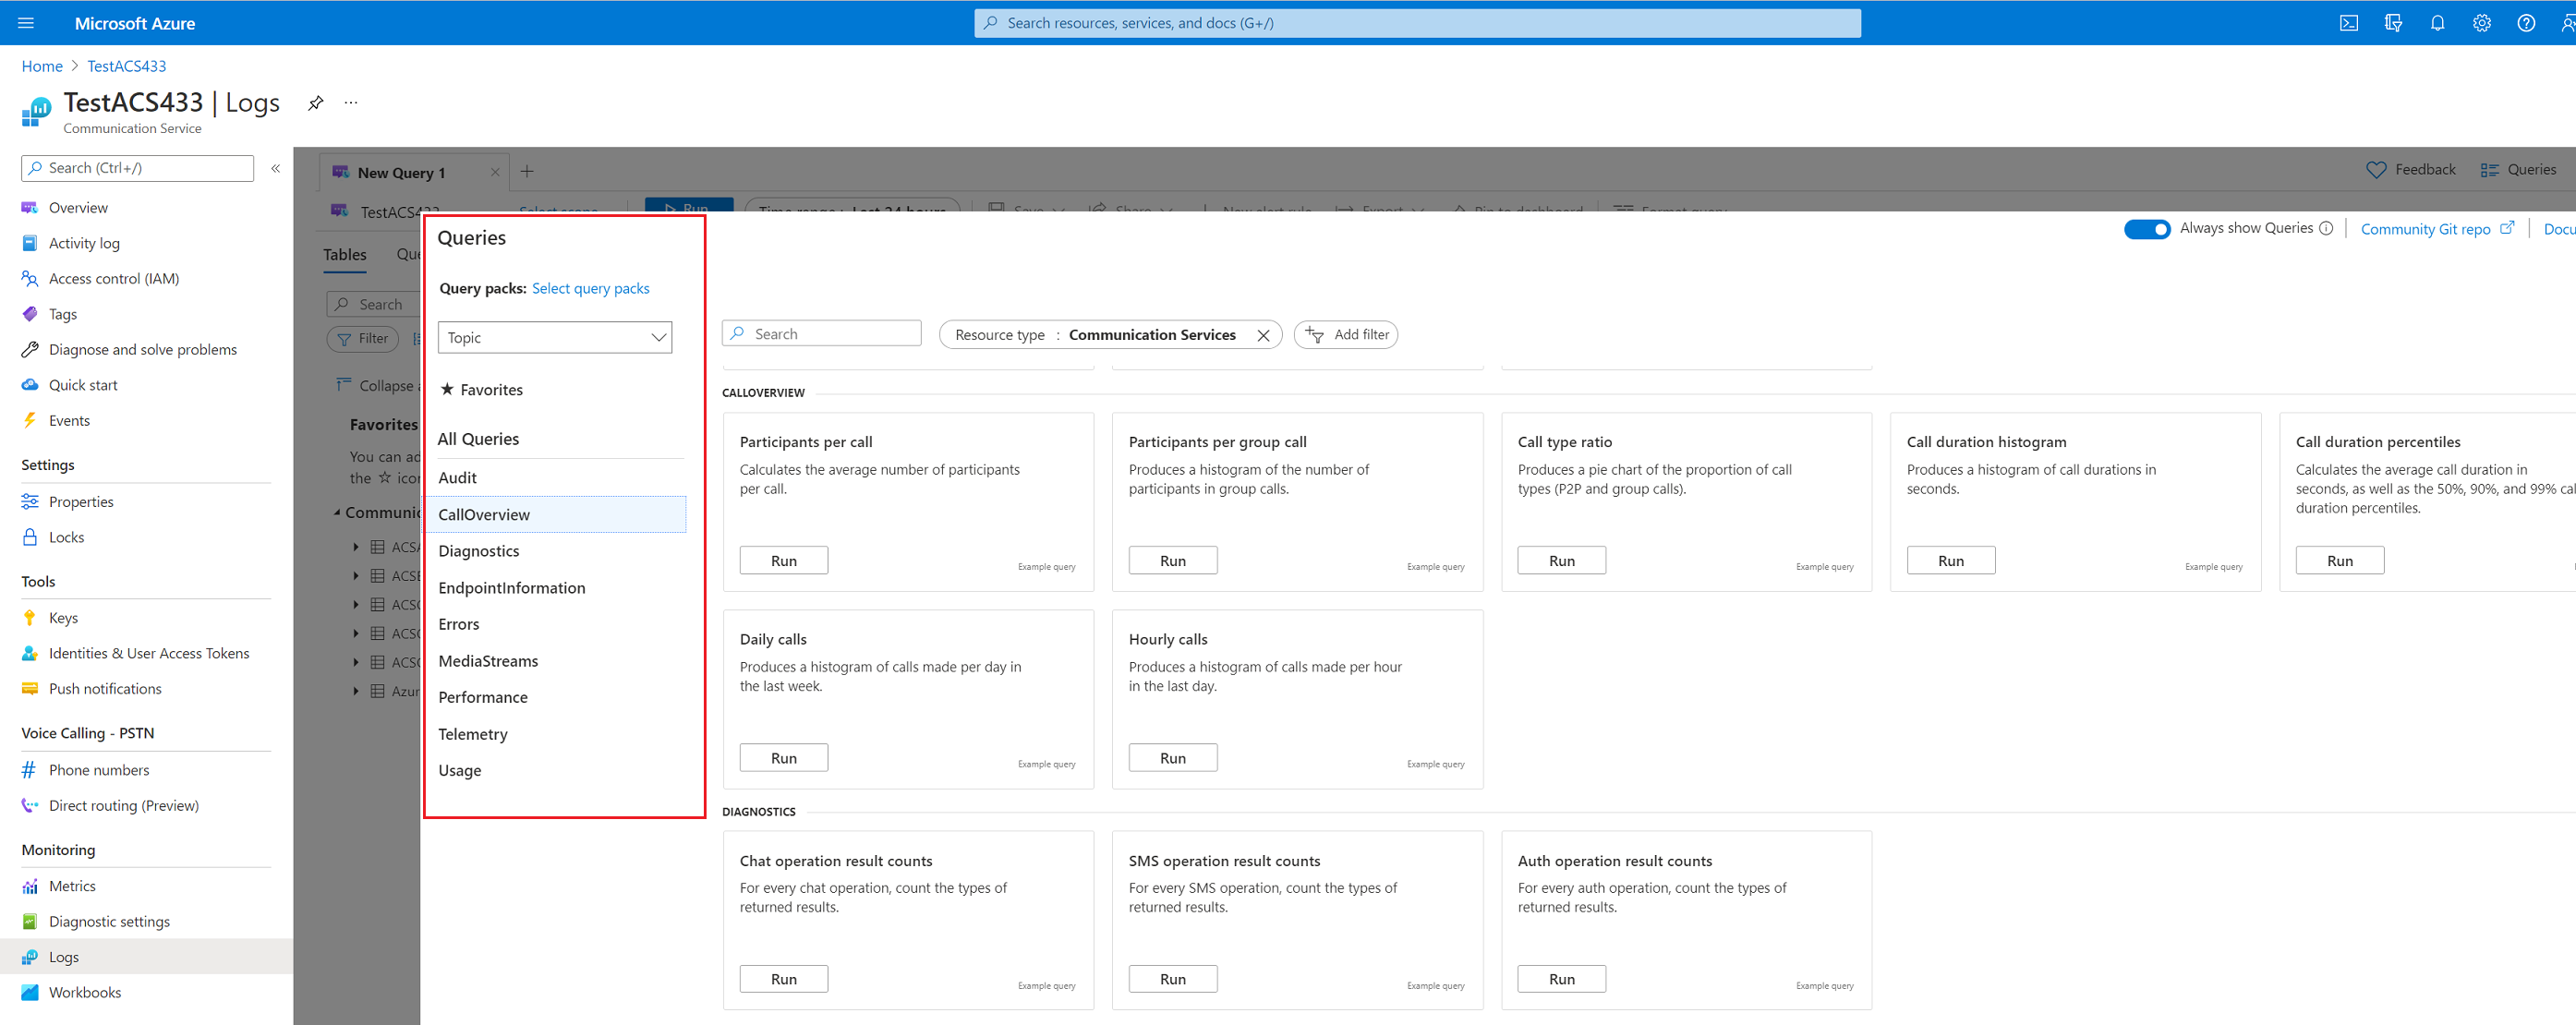
Task: Open the portal hamburger menu
Action: pyautogui.click(x=25, y=22)
